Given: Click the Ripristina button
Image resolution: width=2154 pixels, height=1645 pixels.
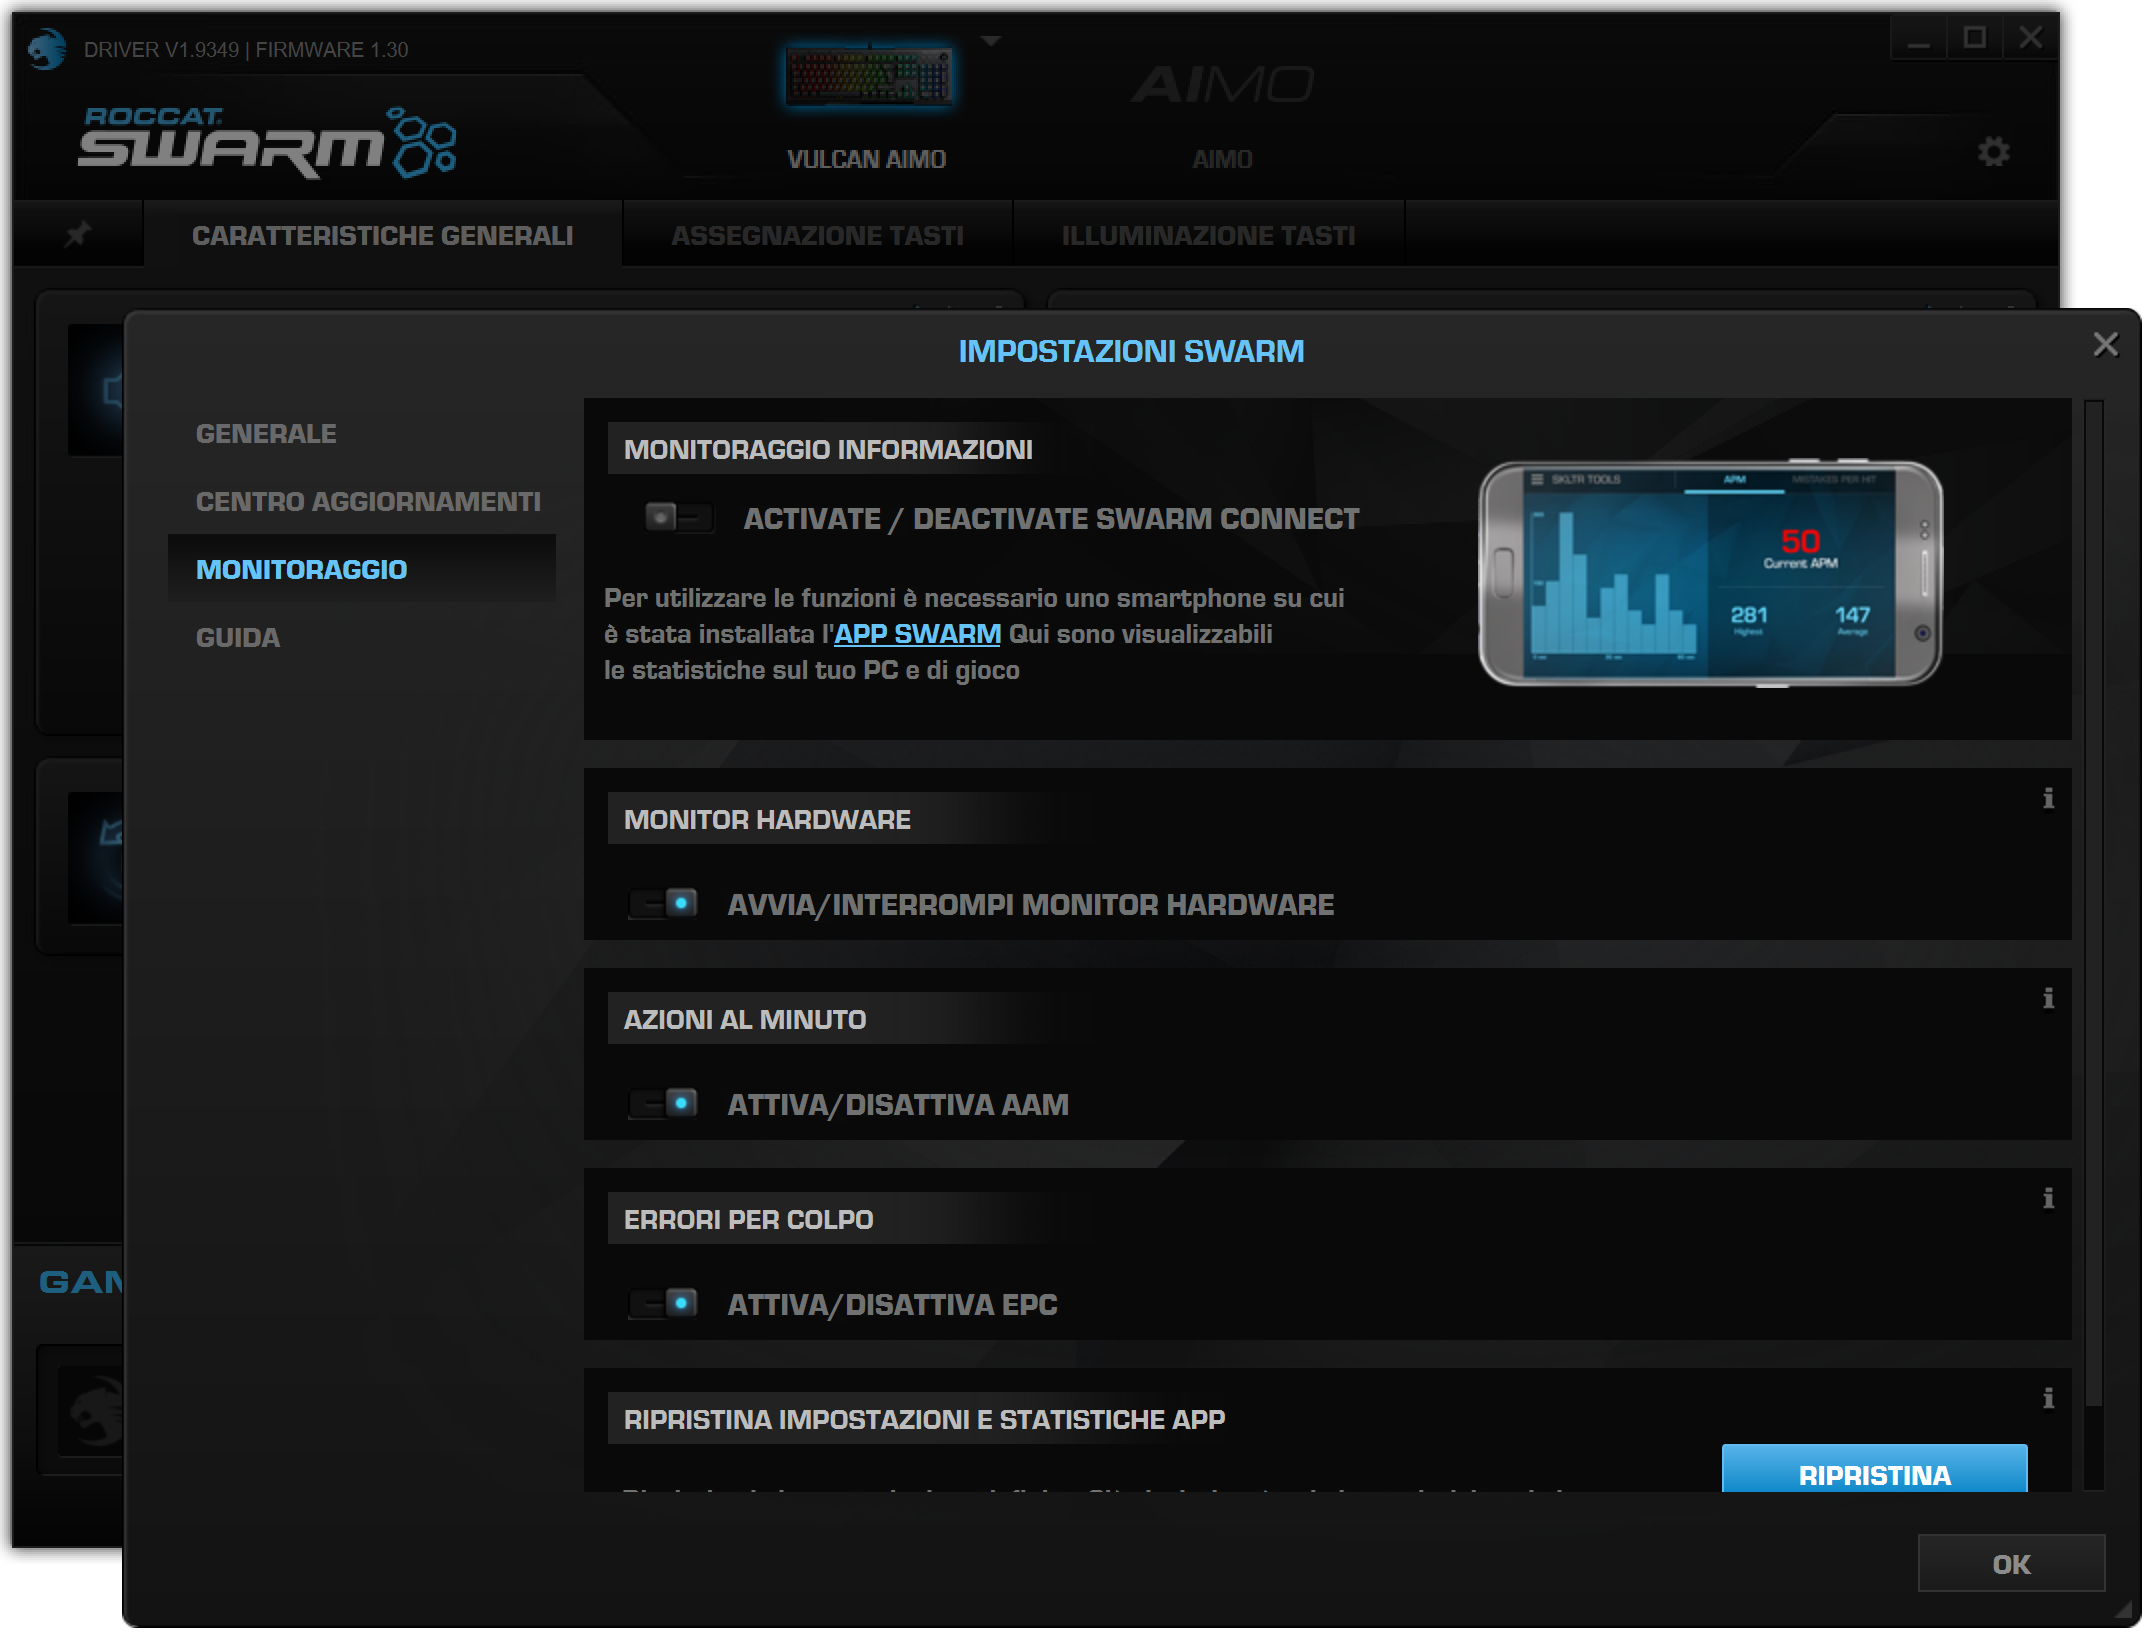Looking at the screenshot, I should [x=1875, y=1469].
